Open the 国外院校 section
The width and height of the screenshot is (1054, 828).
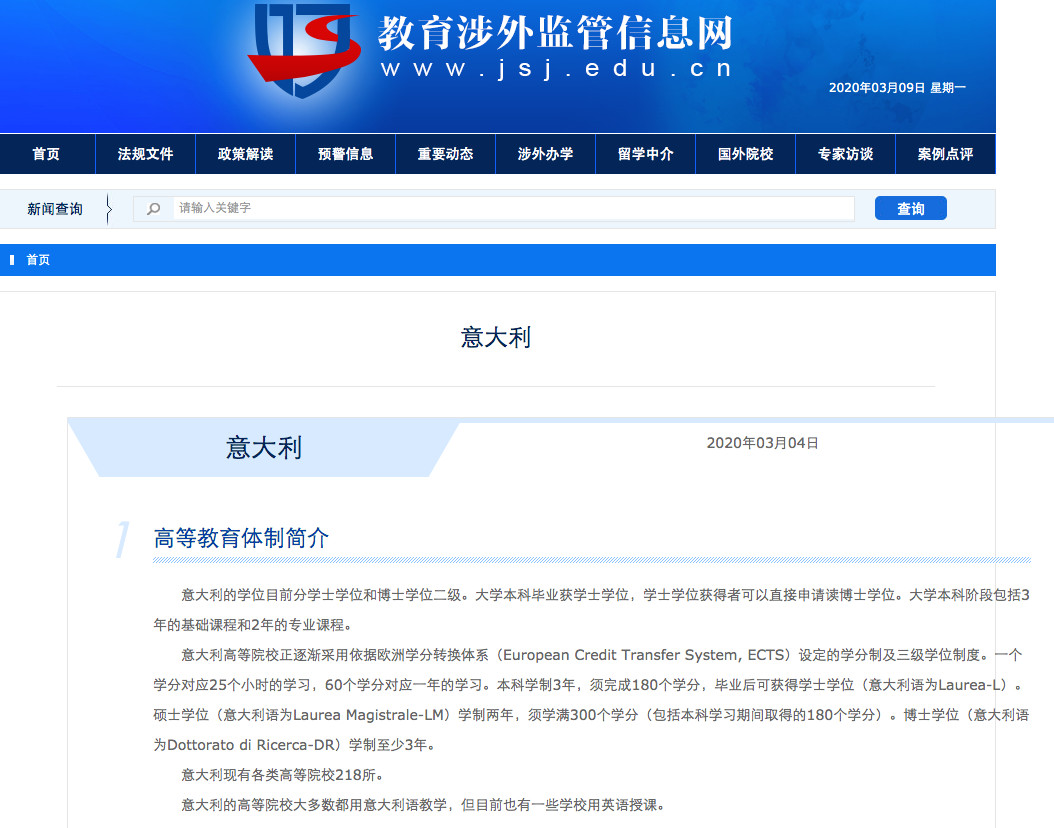pyautogui.click(x=745, y=154)
